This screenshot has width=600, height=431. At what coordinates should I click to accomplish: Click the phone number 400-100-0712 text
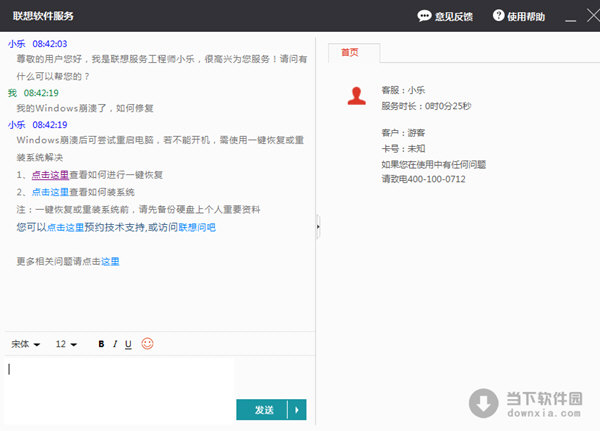(x=437, y=179)
